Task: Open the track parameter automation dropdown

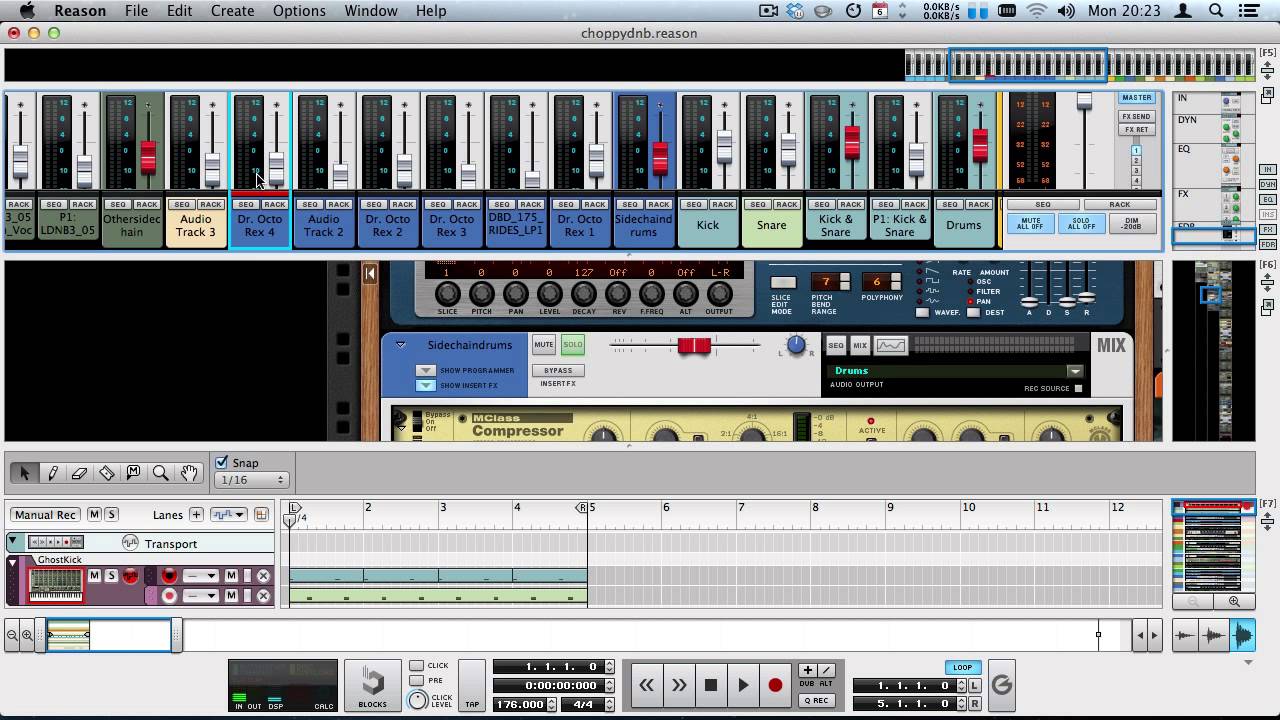Action: pos(228,515)
